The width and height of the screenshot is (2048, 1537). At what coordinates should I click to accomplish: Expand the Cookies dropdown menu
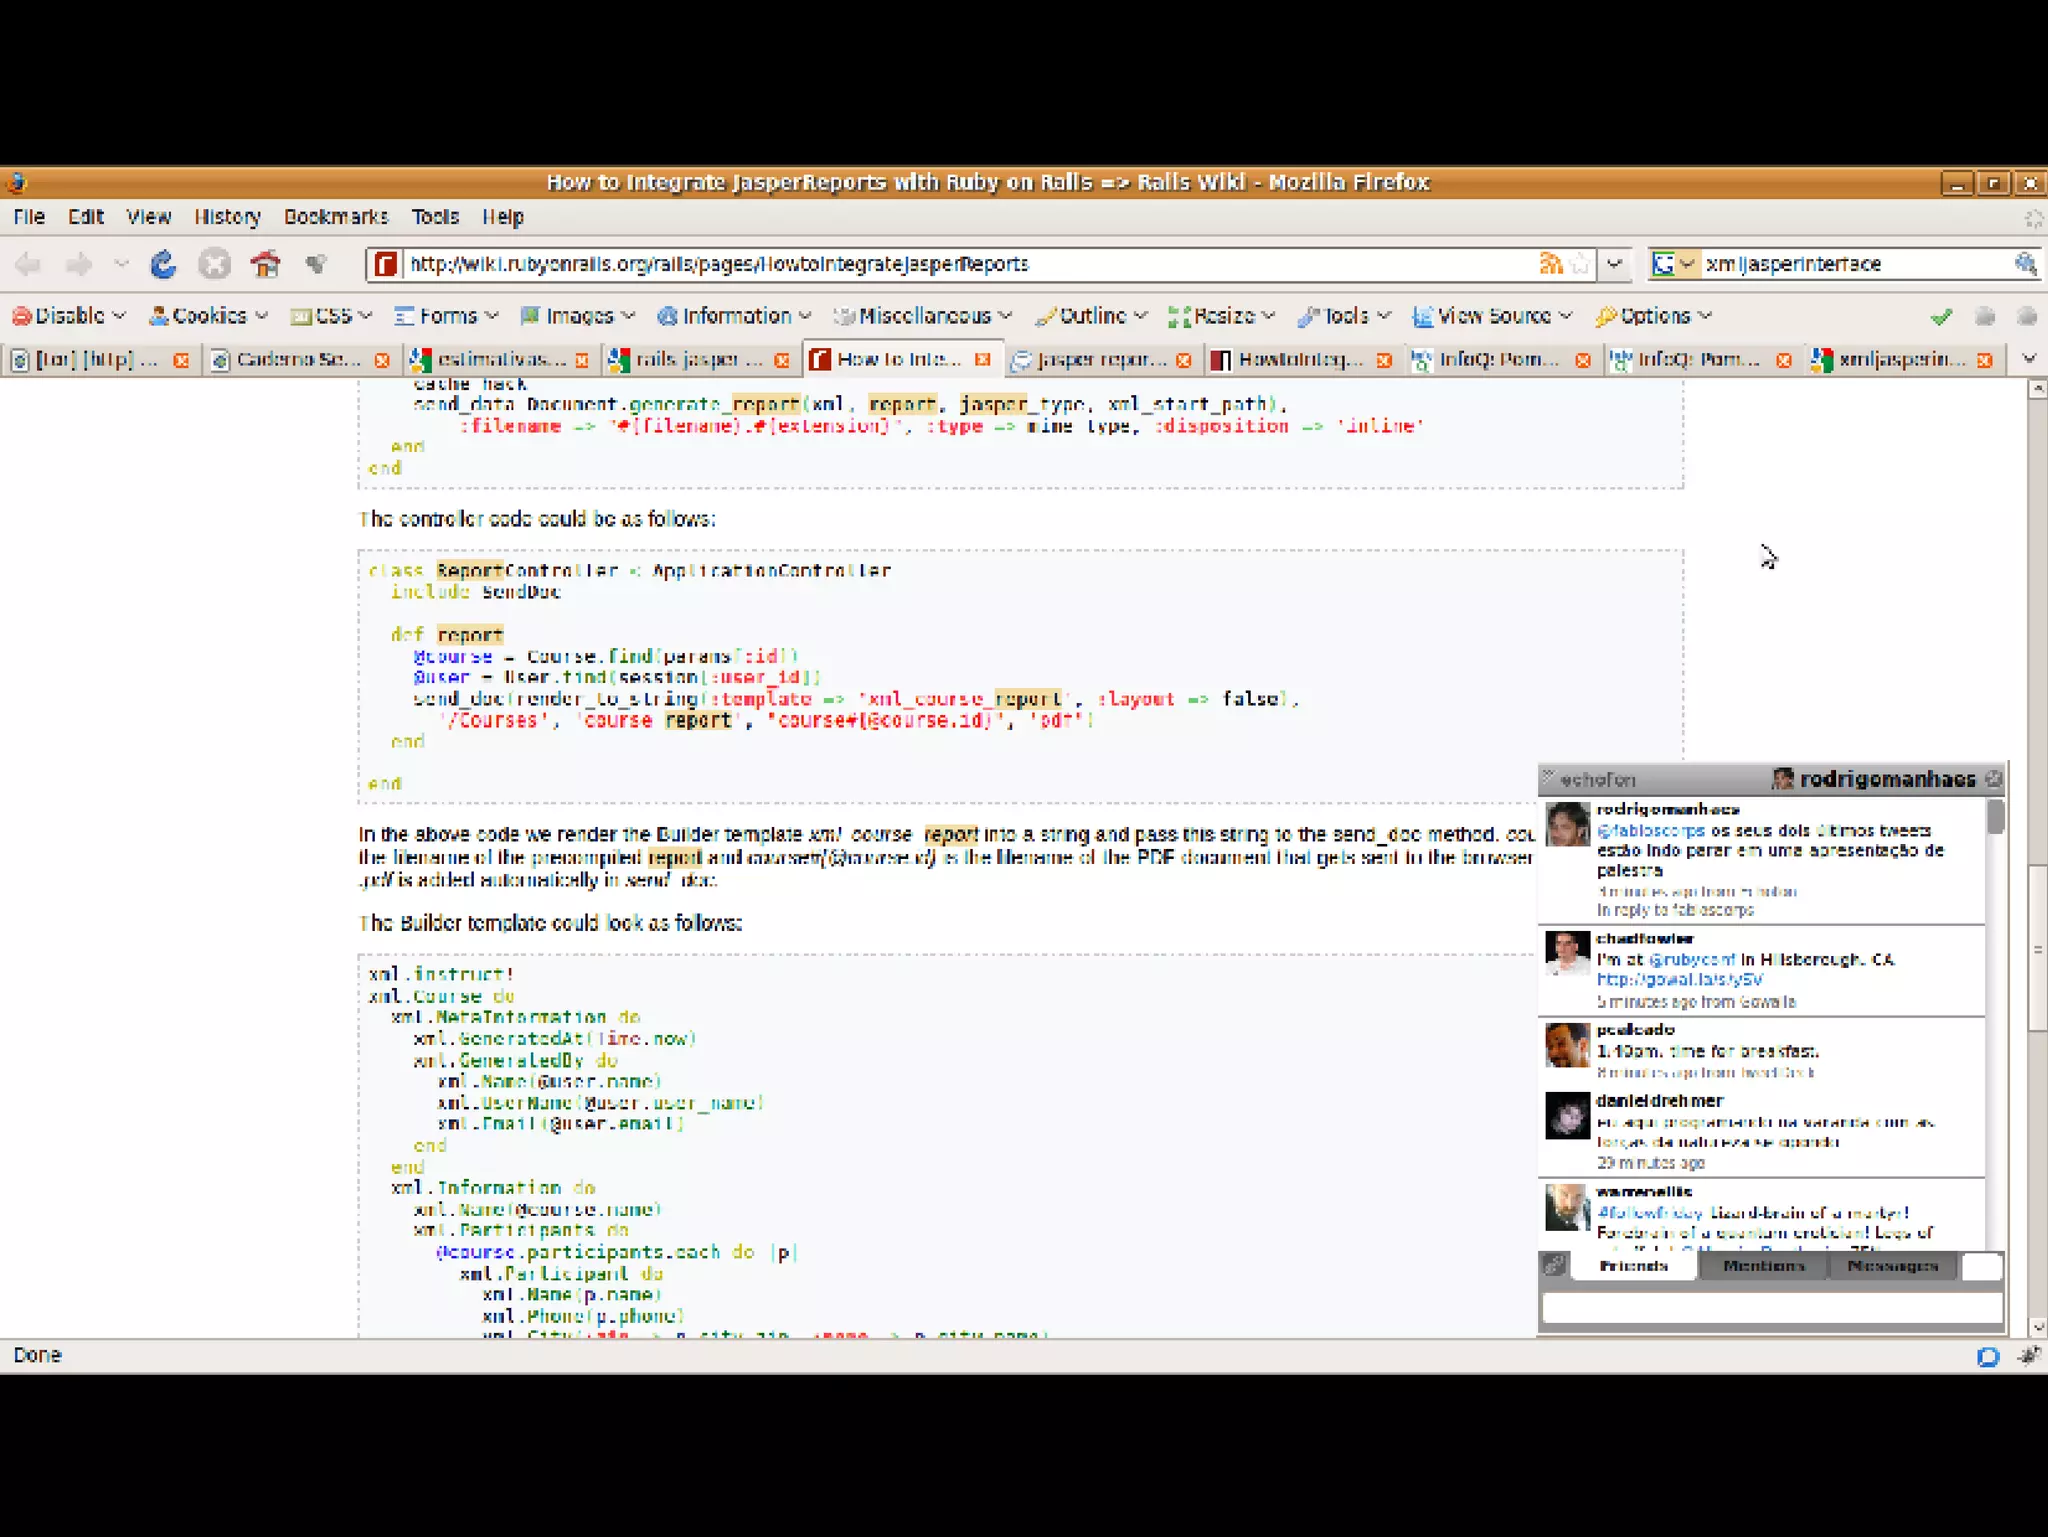coord(208,316)
